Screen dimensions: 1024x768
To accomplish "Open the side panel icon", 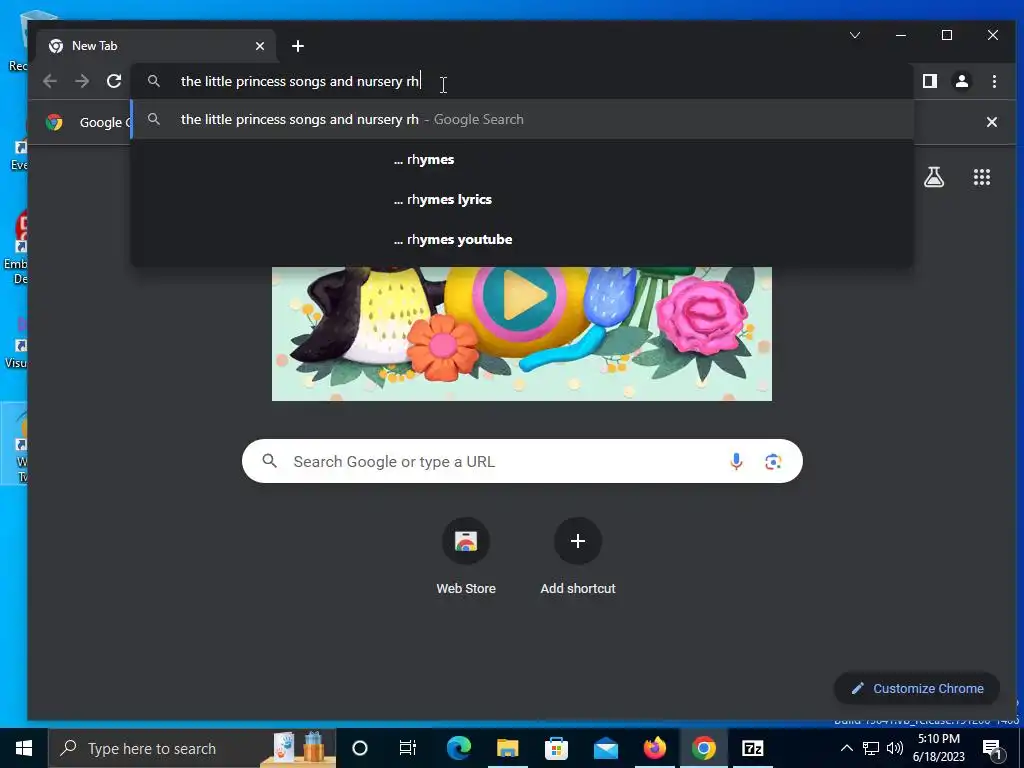I will pyautogui.click(x=929, y=81).
